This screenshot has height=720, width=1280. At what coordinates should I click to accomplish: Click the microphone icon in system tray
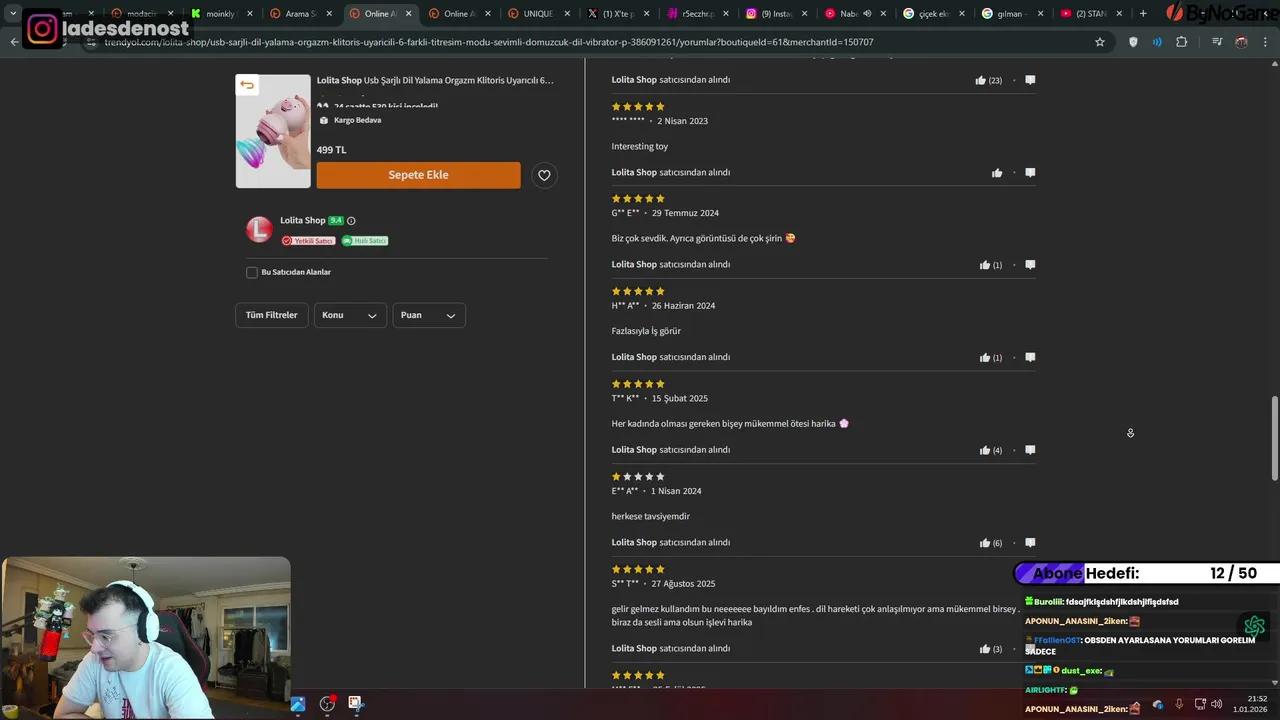tap(1179, 704)
